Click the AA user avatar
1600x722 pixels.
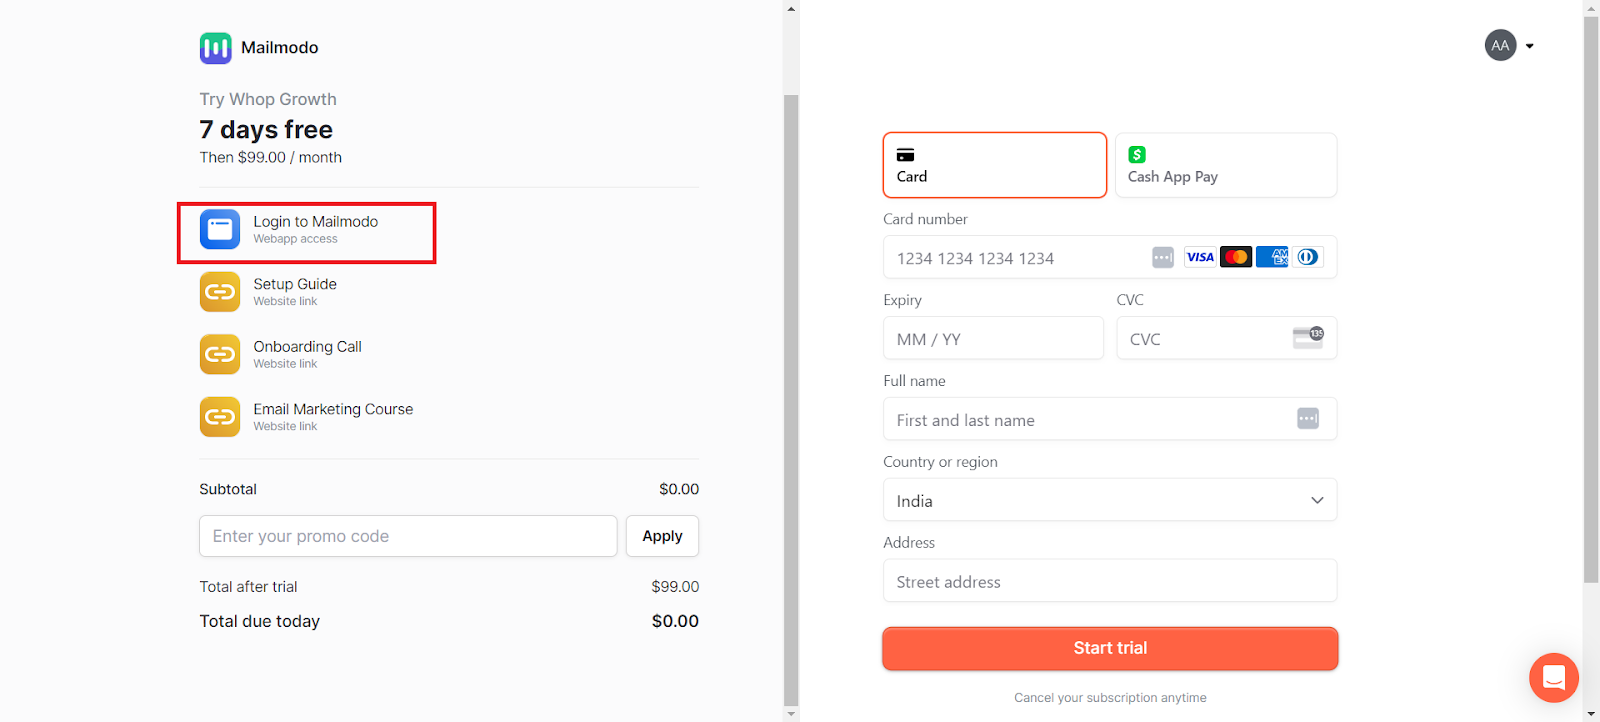point(1500,45)
